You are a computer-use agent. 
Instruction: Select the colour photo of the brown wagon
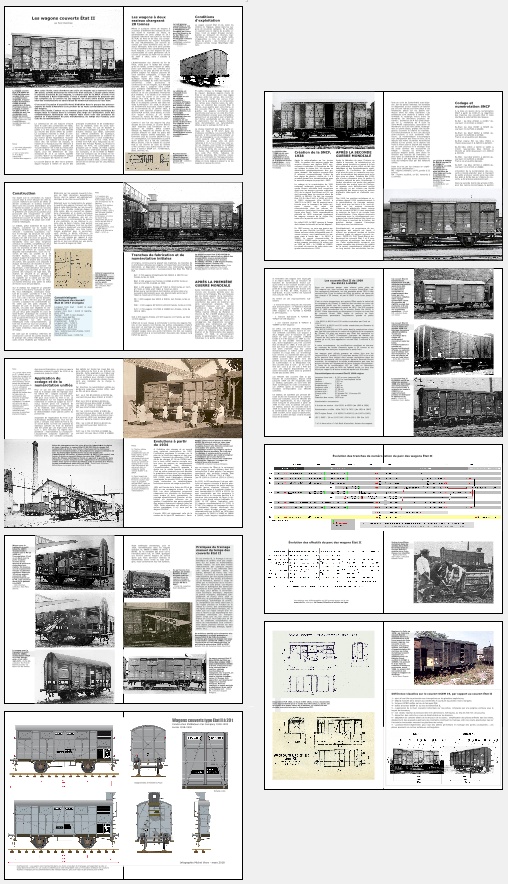(x=453, y=657)
